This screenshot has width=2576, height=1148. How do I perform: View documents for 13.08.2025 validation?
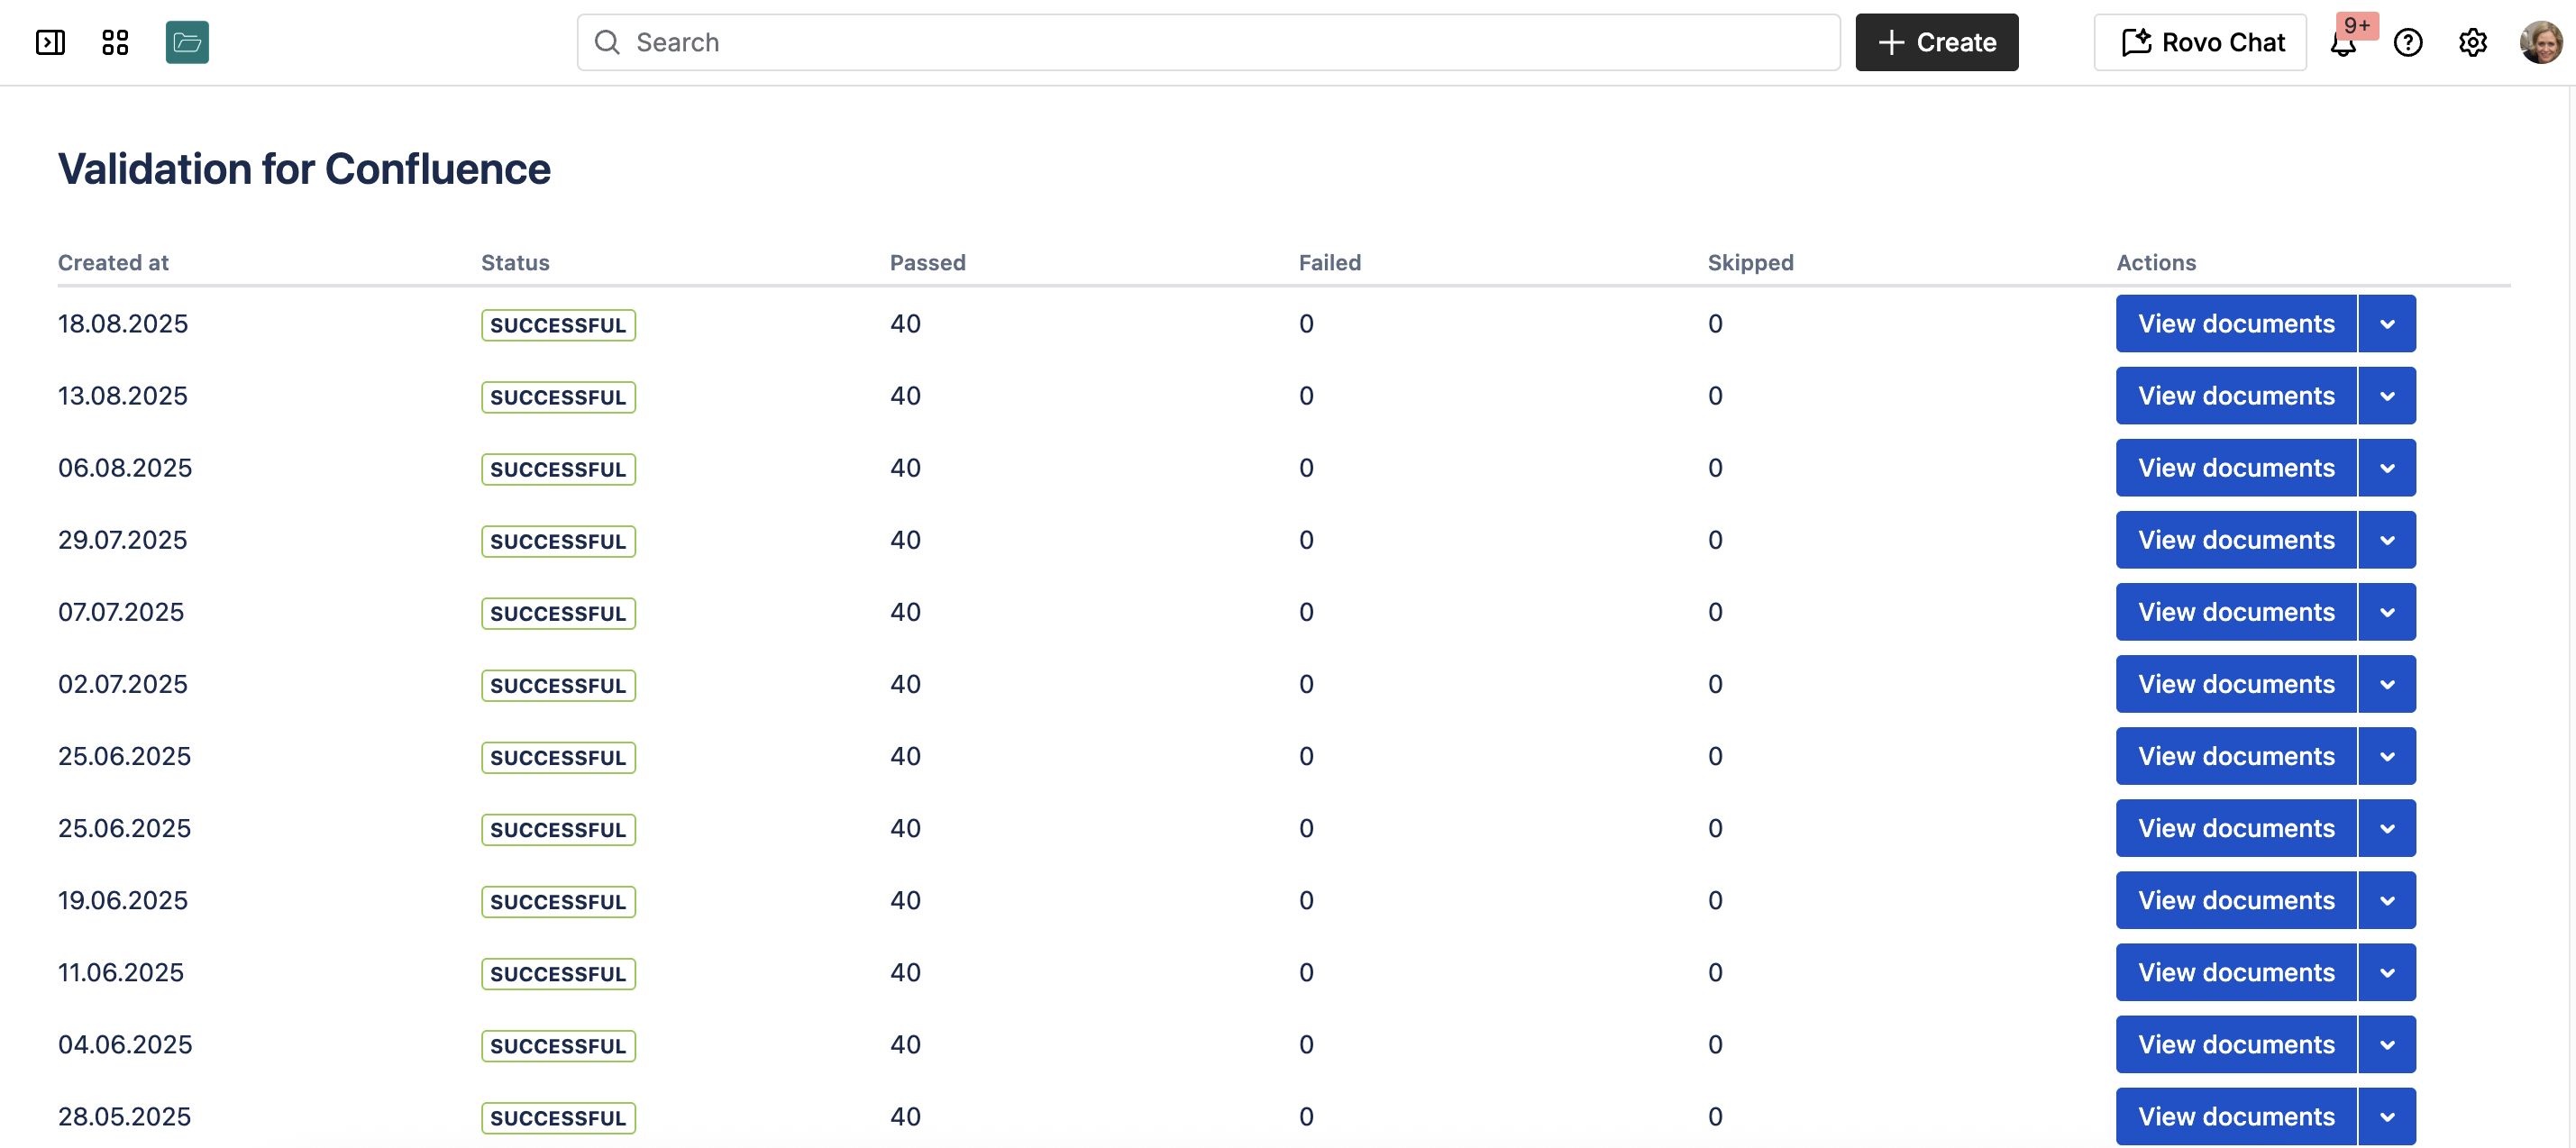[2236, 396]
